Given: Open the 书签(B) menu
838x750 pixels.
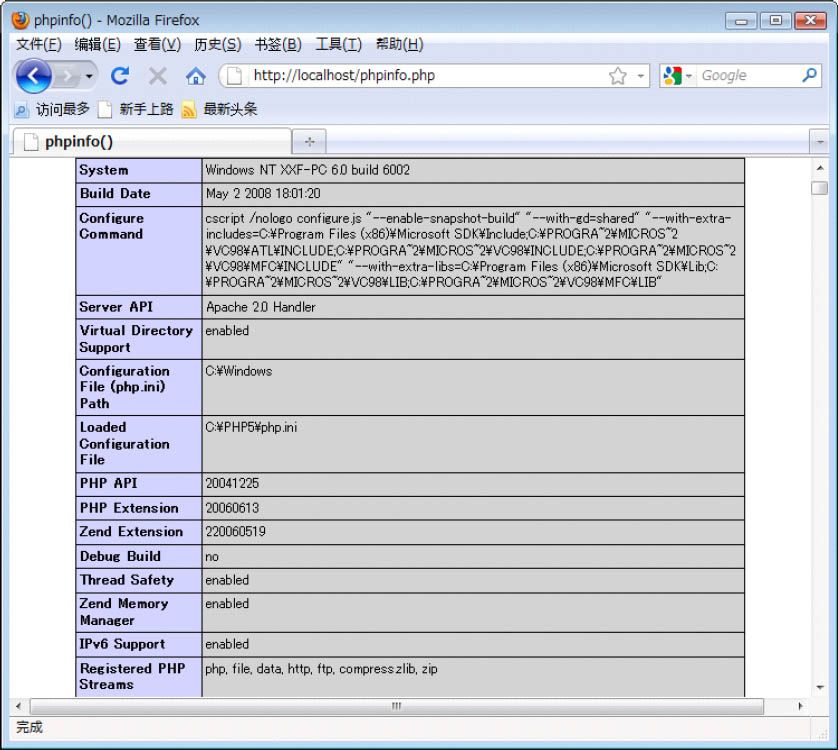Looking at the screenshot, I should pyautogui.click(x=278, y=44).
